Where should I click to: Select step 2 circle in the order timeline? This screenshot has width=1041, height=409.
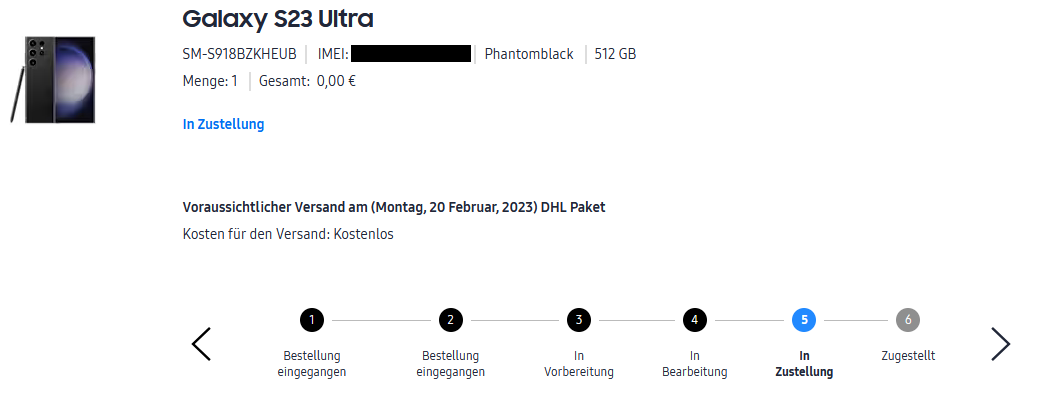pos(451,320)
